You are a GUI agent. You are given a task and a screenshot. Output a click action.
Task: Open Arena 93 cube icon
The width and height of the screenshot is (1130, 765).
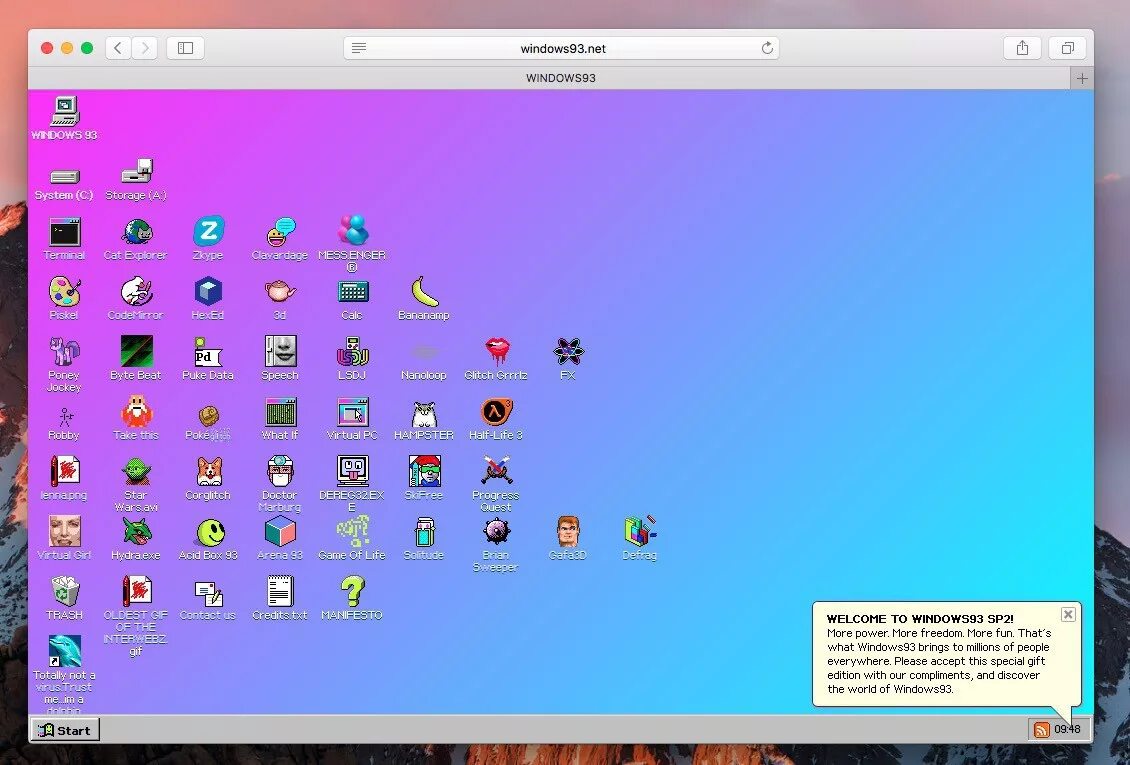pos(280,532)
